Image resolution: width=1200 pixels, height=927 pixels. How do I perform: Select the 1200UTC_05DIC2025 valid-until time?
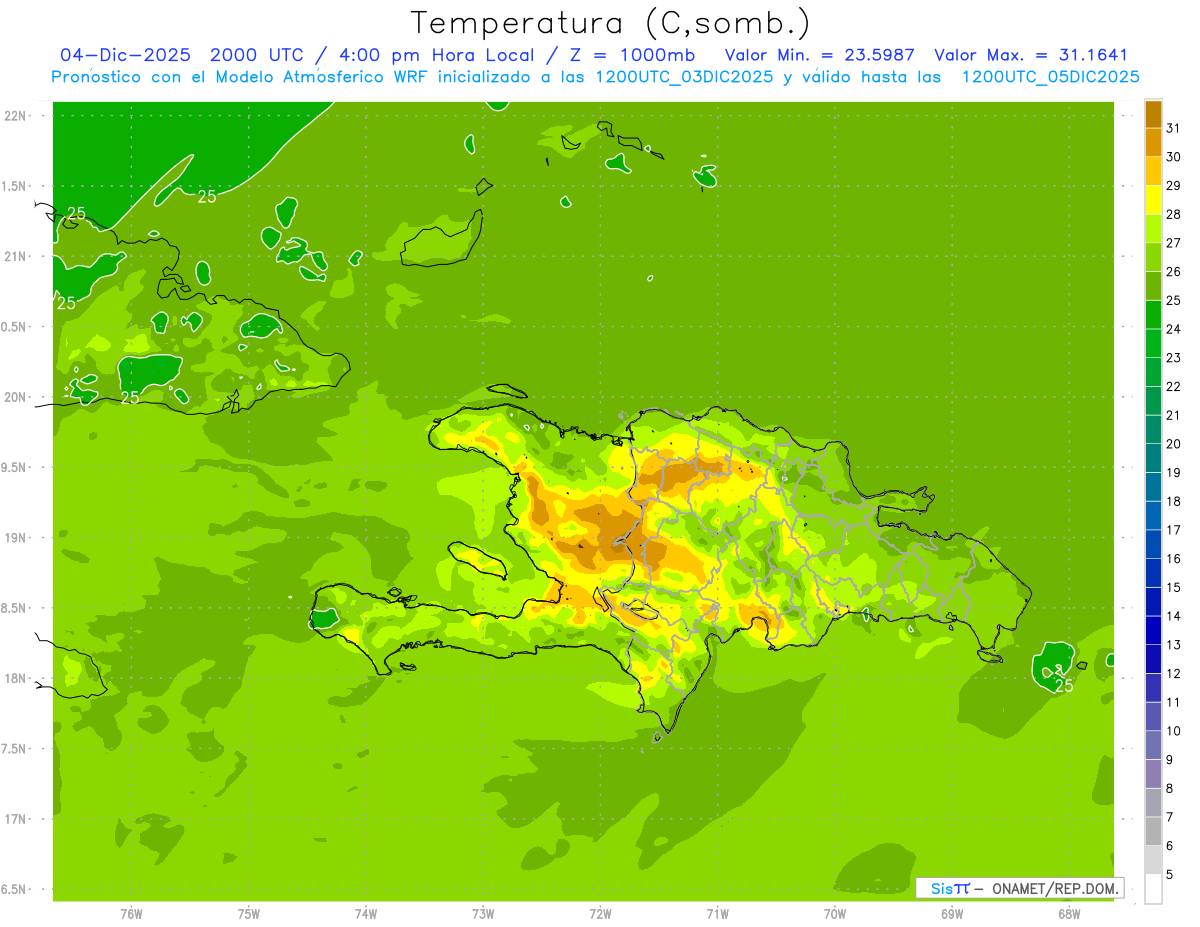pyautogui.click(x=1050, y=77)
